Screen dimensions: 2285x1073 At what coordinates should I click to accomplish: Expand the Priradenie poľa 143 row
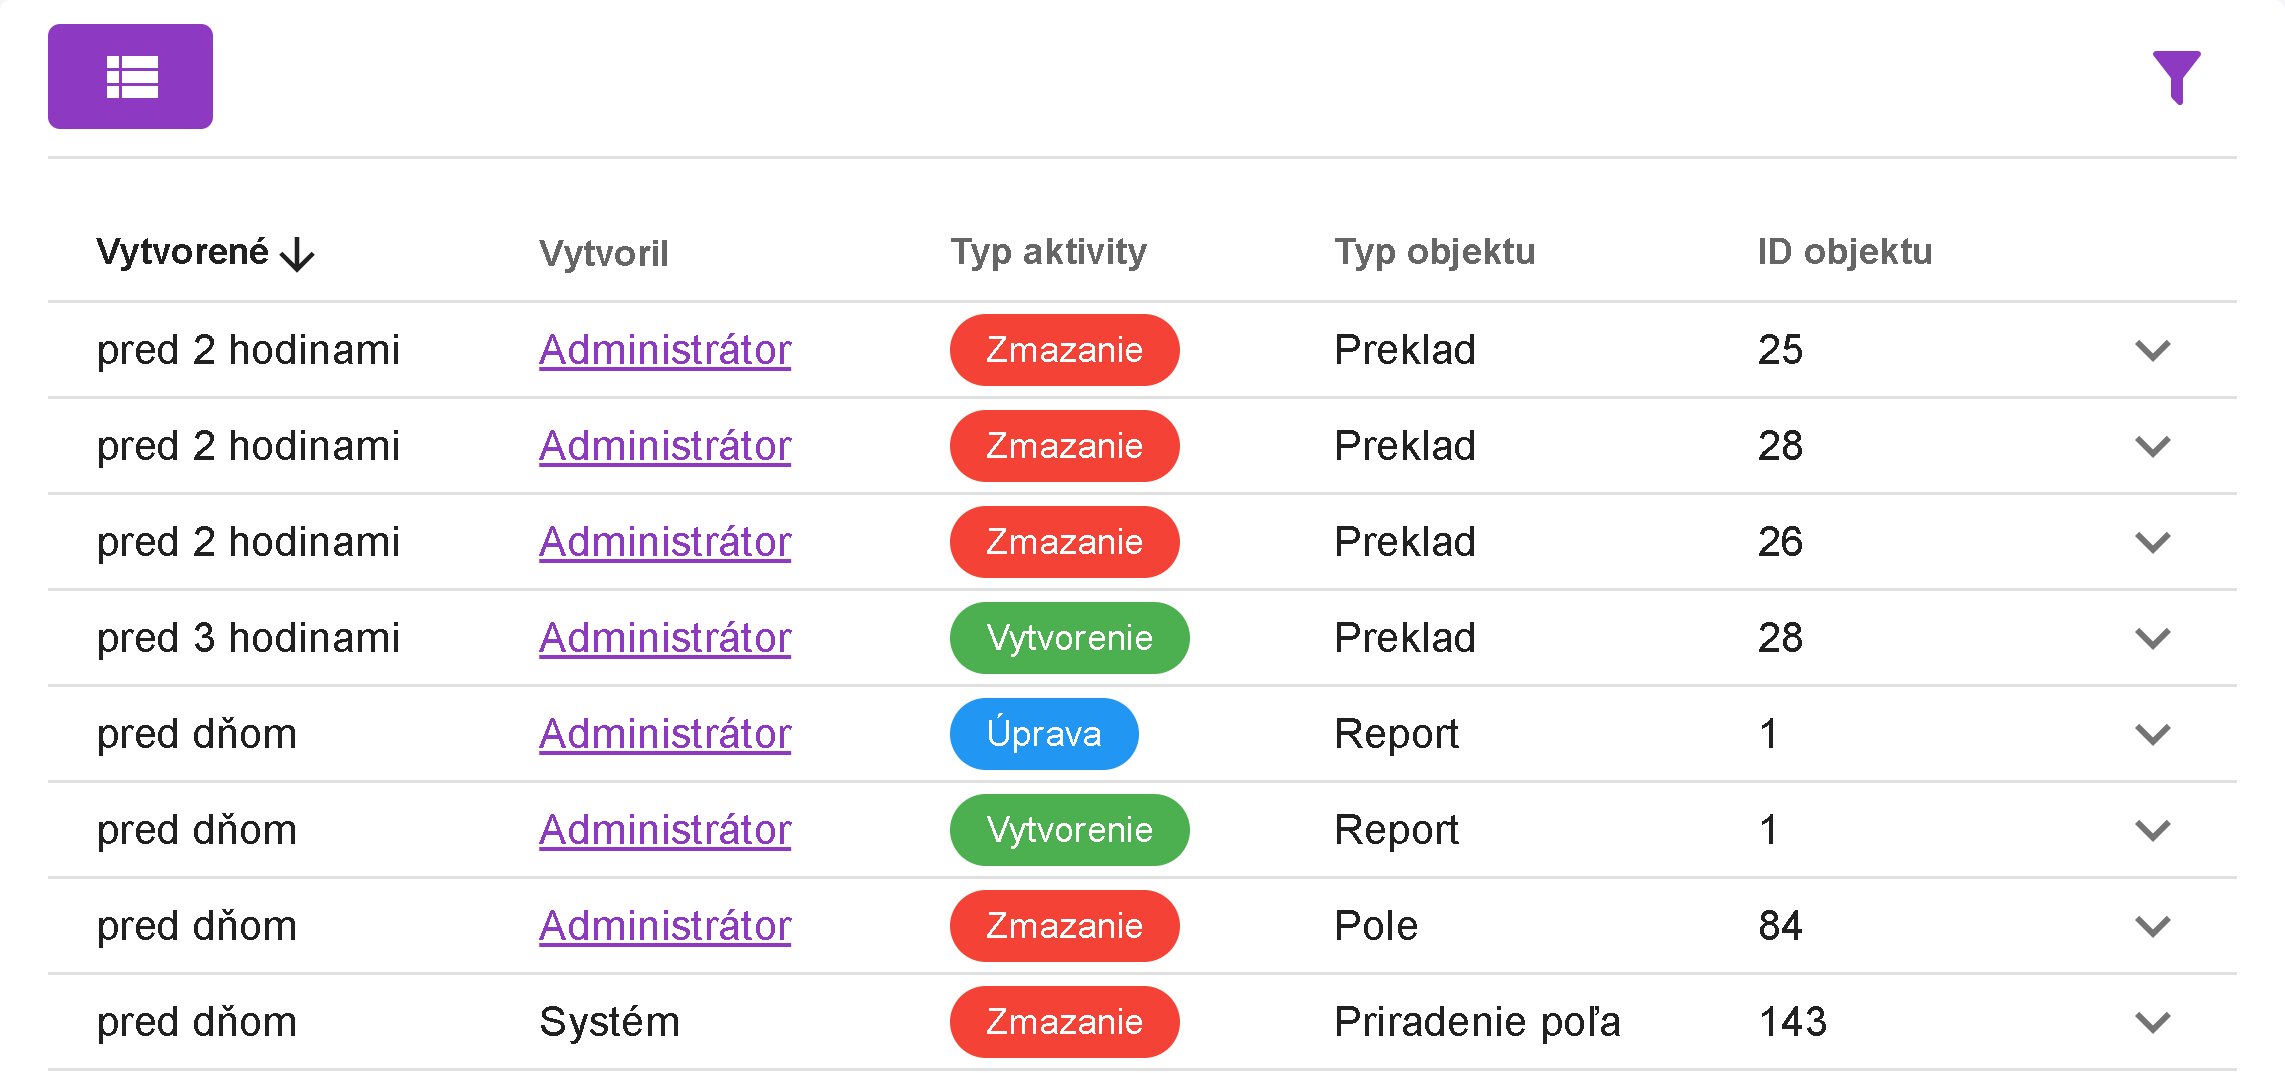pos(2152,1022)
